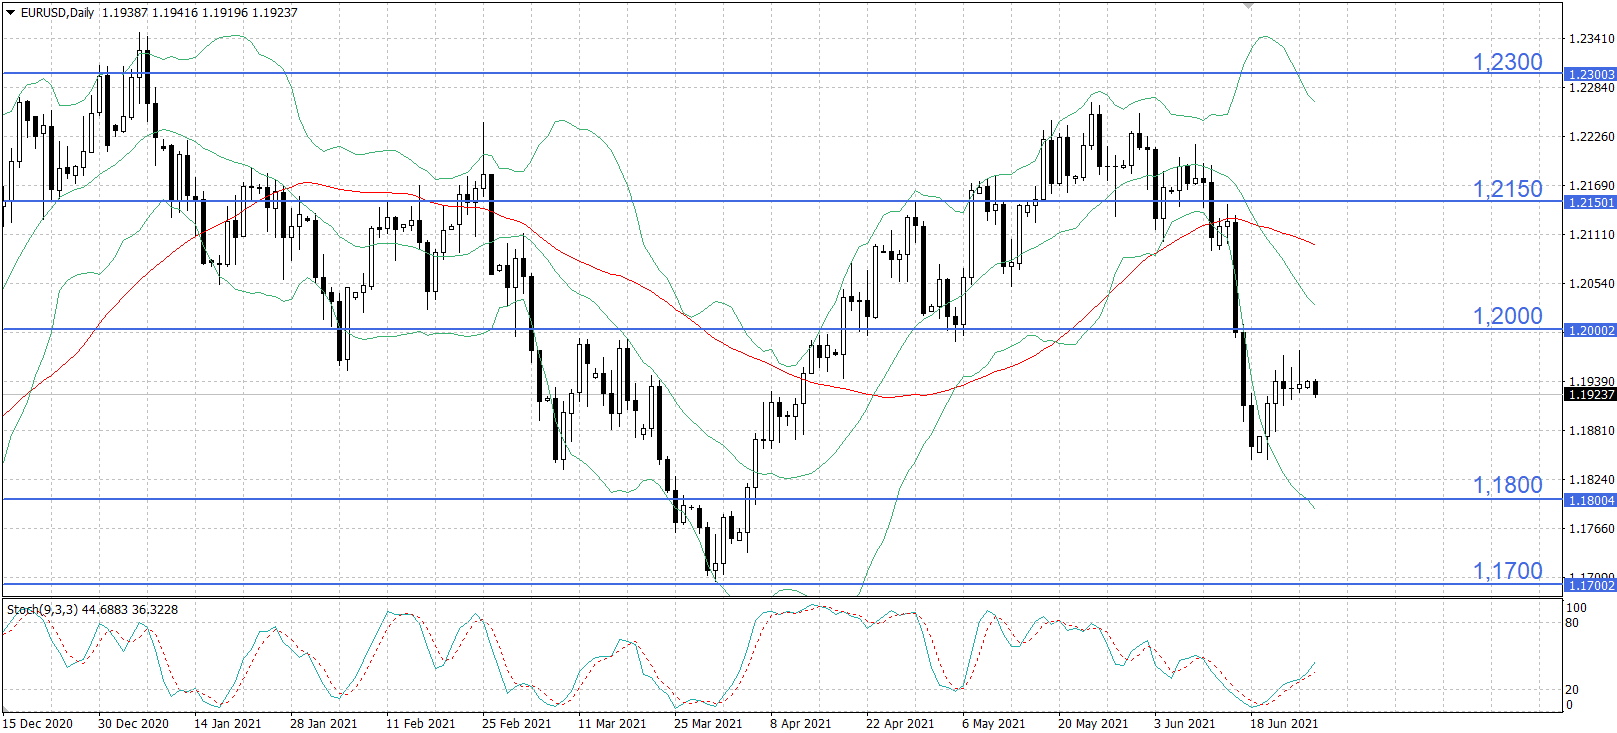Click the blue 1.21501 price tag
1617x733 pixels.
tap(1590, 202)
